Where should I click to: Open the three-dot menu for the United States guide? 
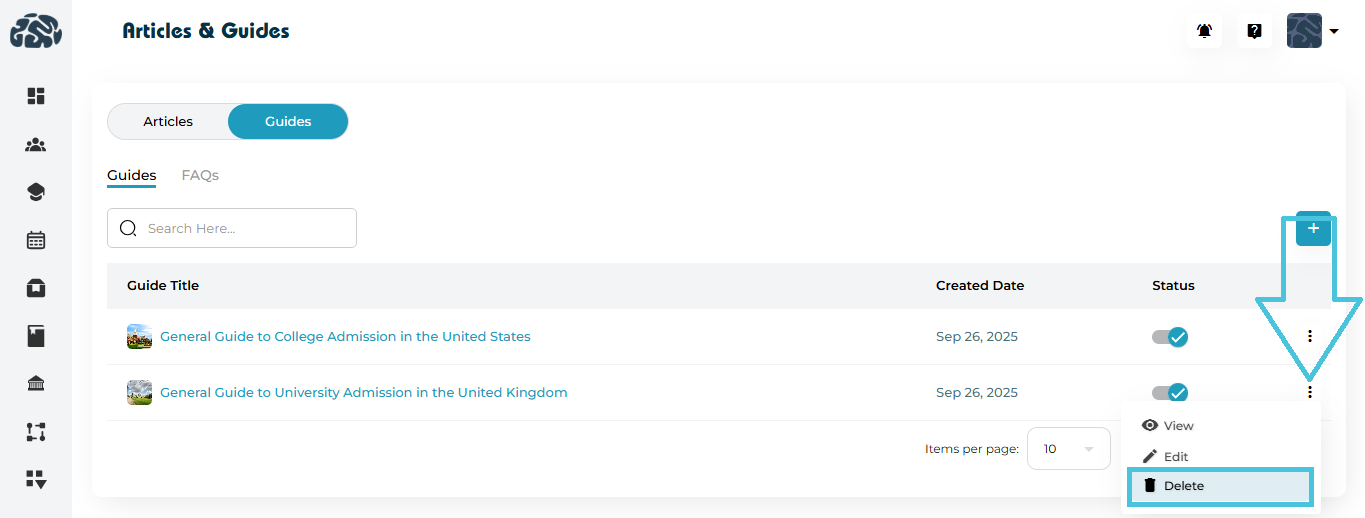(x=1310, y=337)
